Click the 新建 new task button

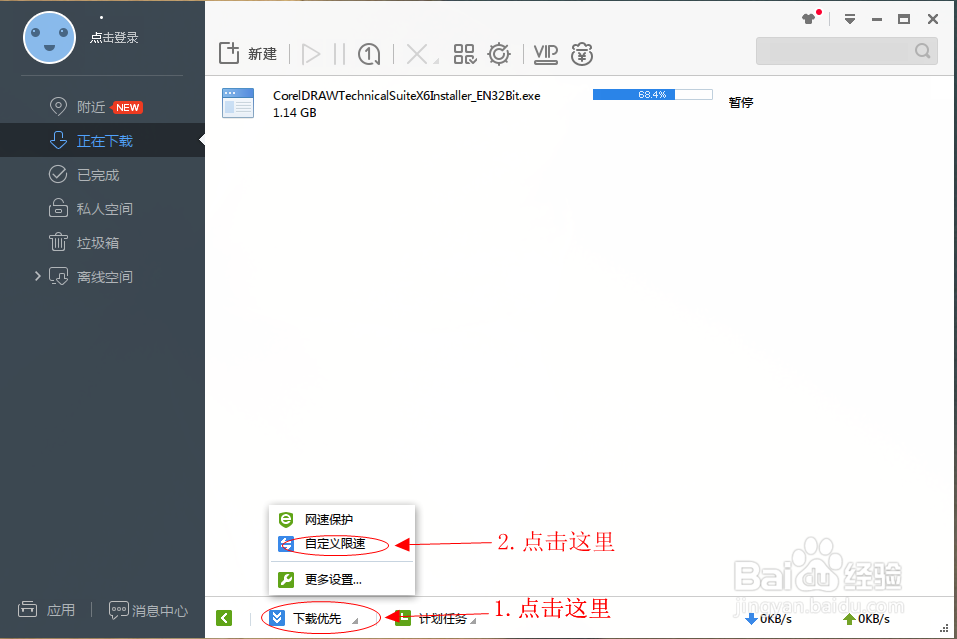pos(248,54)
